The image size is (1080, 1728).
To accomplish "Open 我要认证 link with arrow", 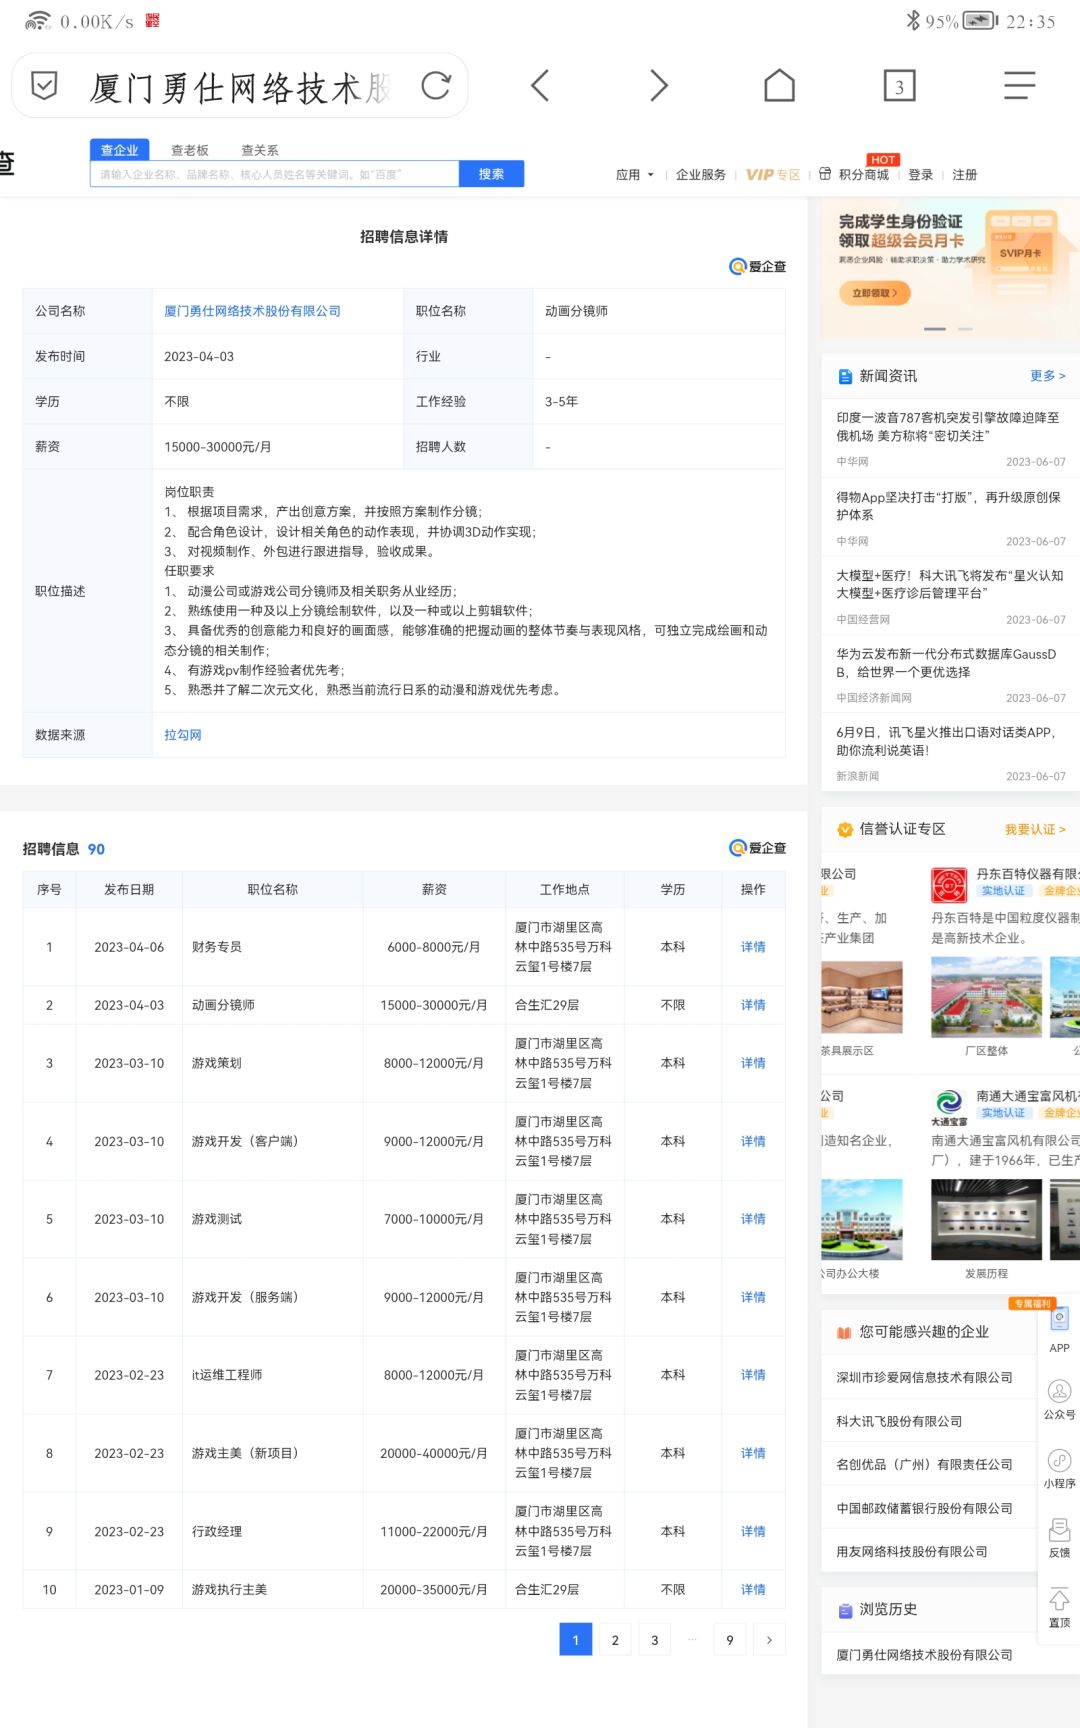I will (x=1035, y=829).
